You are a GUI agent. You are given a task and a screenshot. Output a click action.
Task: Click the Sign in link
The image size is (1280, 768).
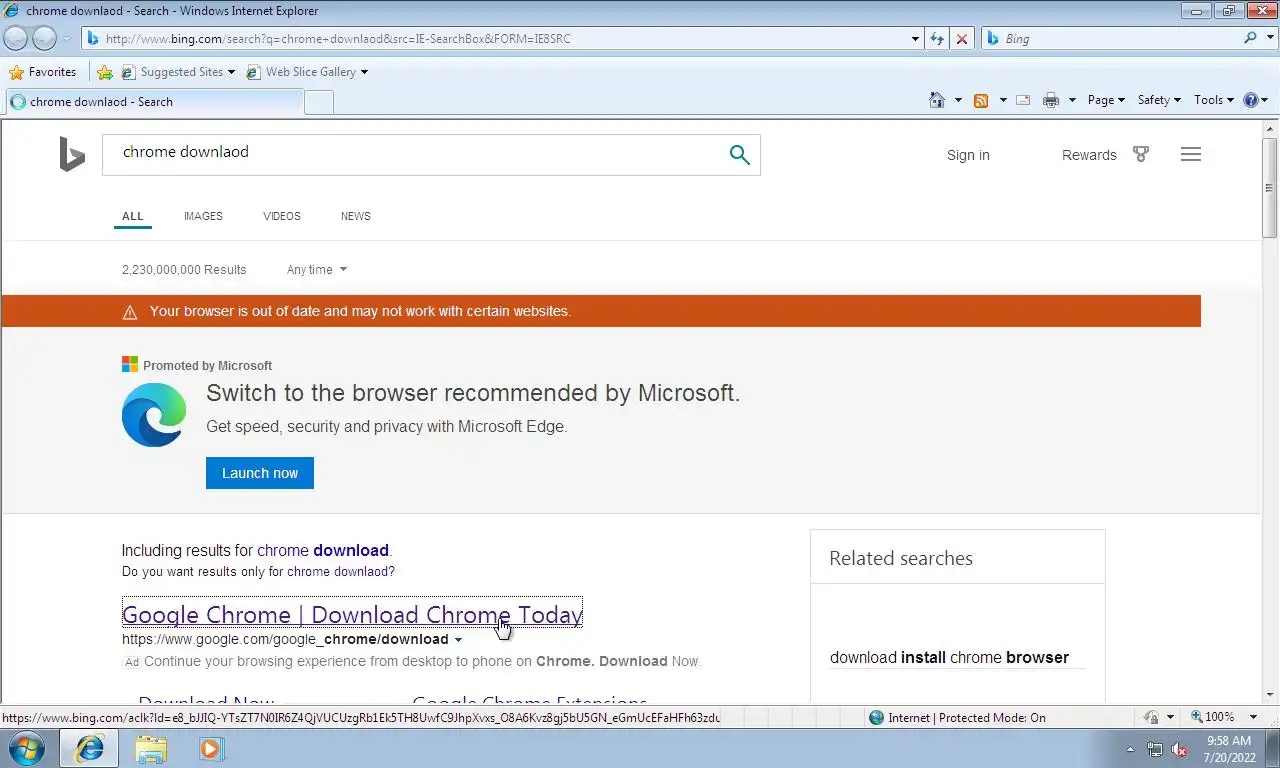[x=968, y=155]
